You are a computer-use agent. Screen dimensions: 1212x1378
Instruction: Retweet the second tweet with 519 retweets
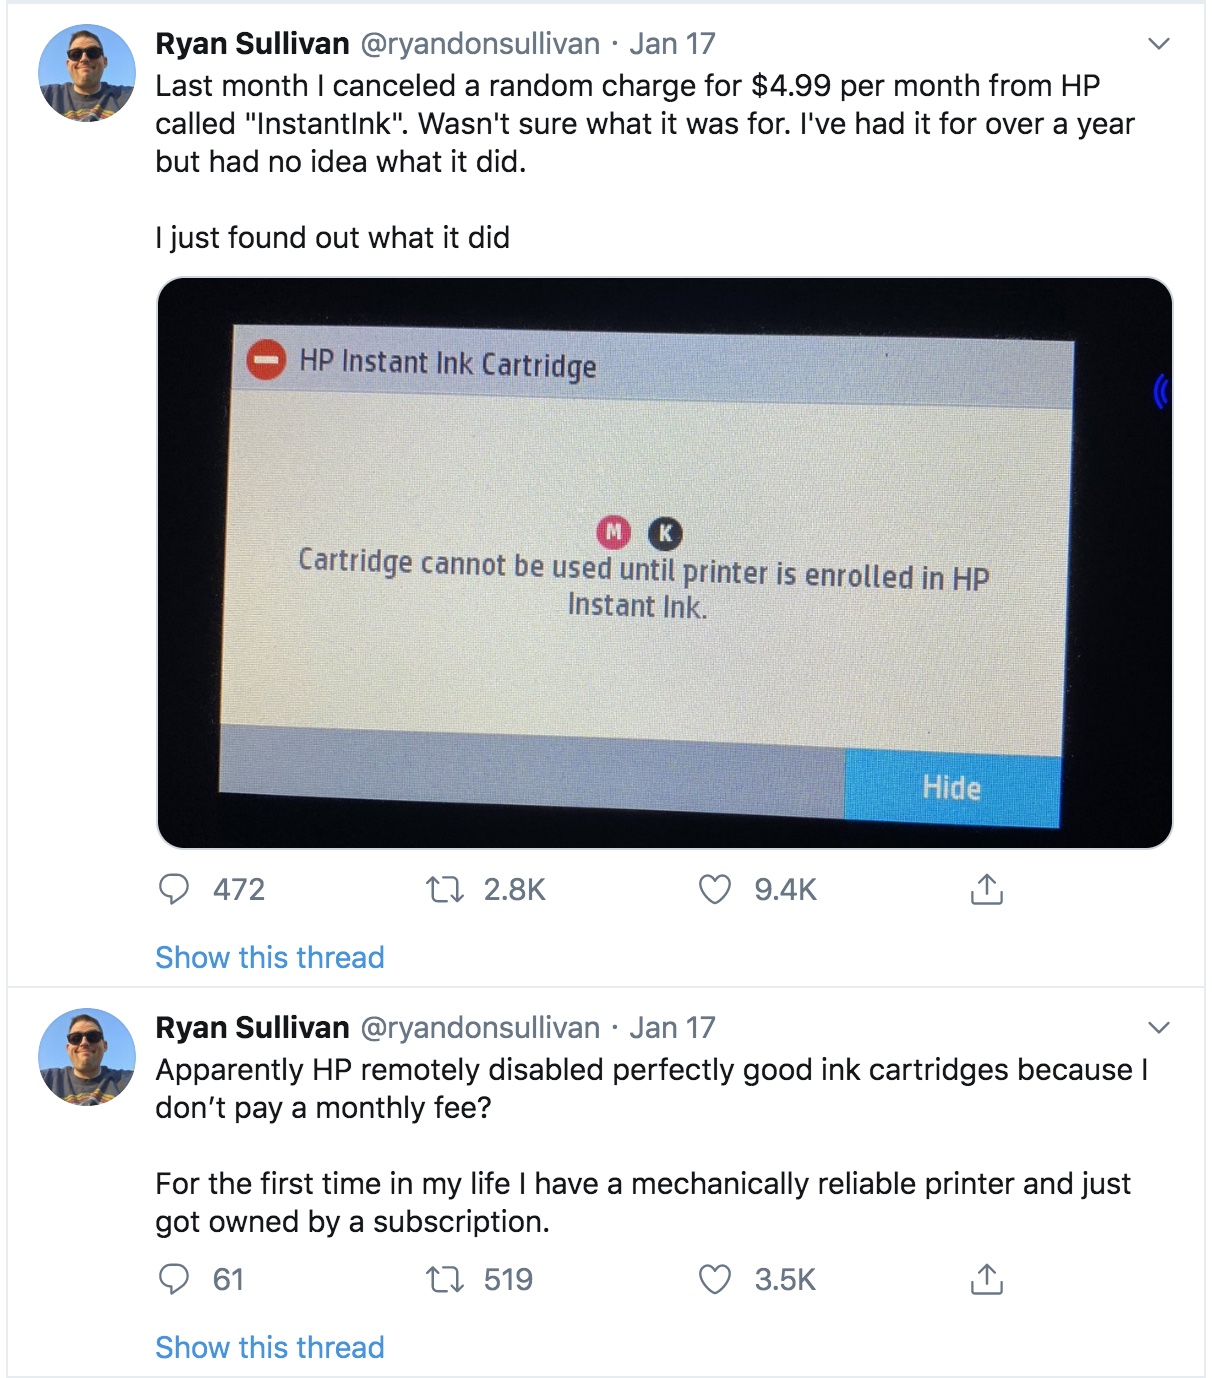[444, 1279]
